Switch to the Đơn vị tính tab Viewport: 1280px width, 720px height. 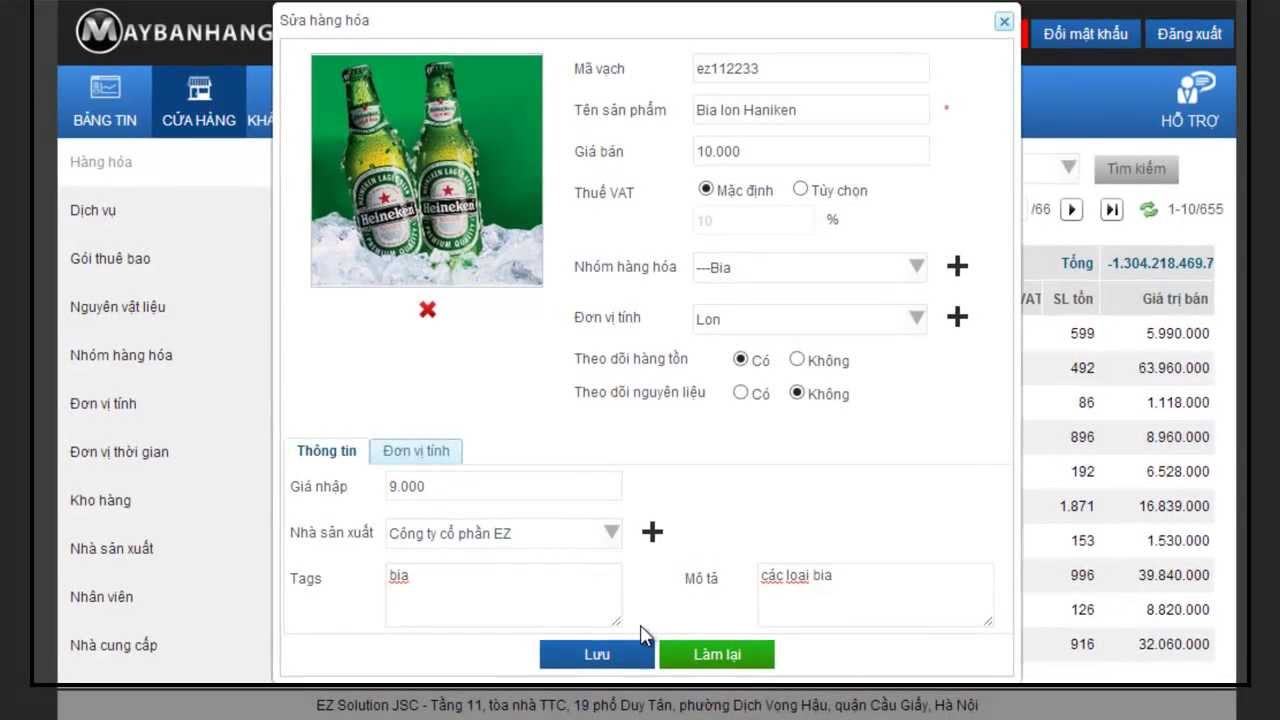415,451
